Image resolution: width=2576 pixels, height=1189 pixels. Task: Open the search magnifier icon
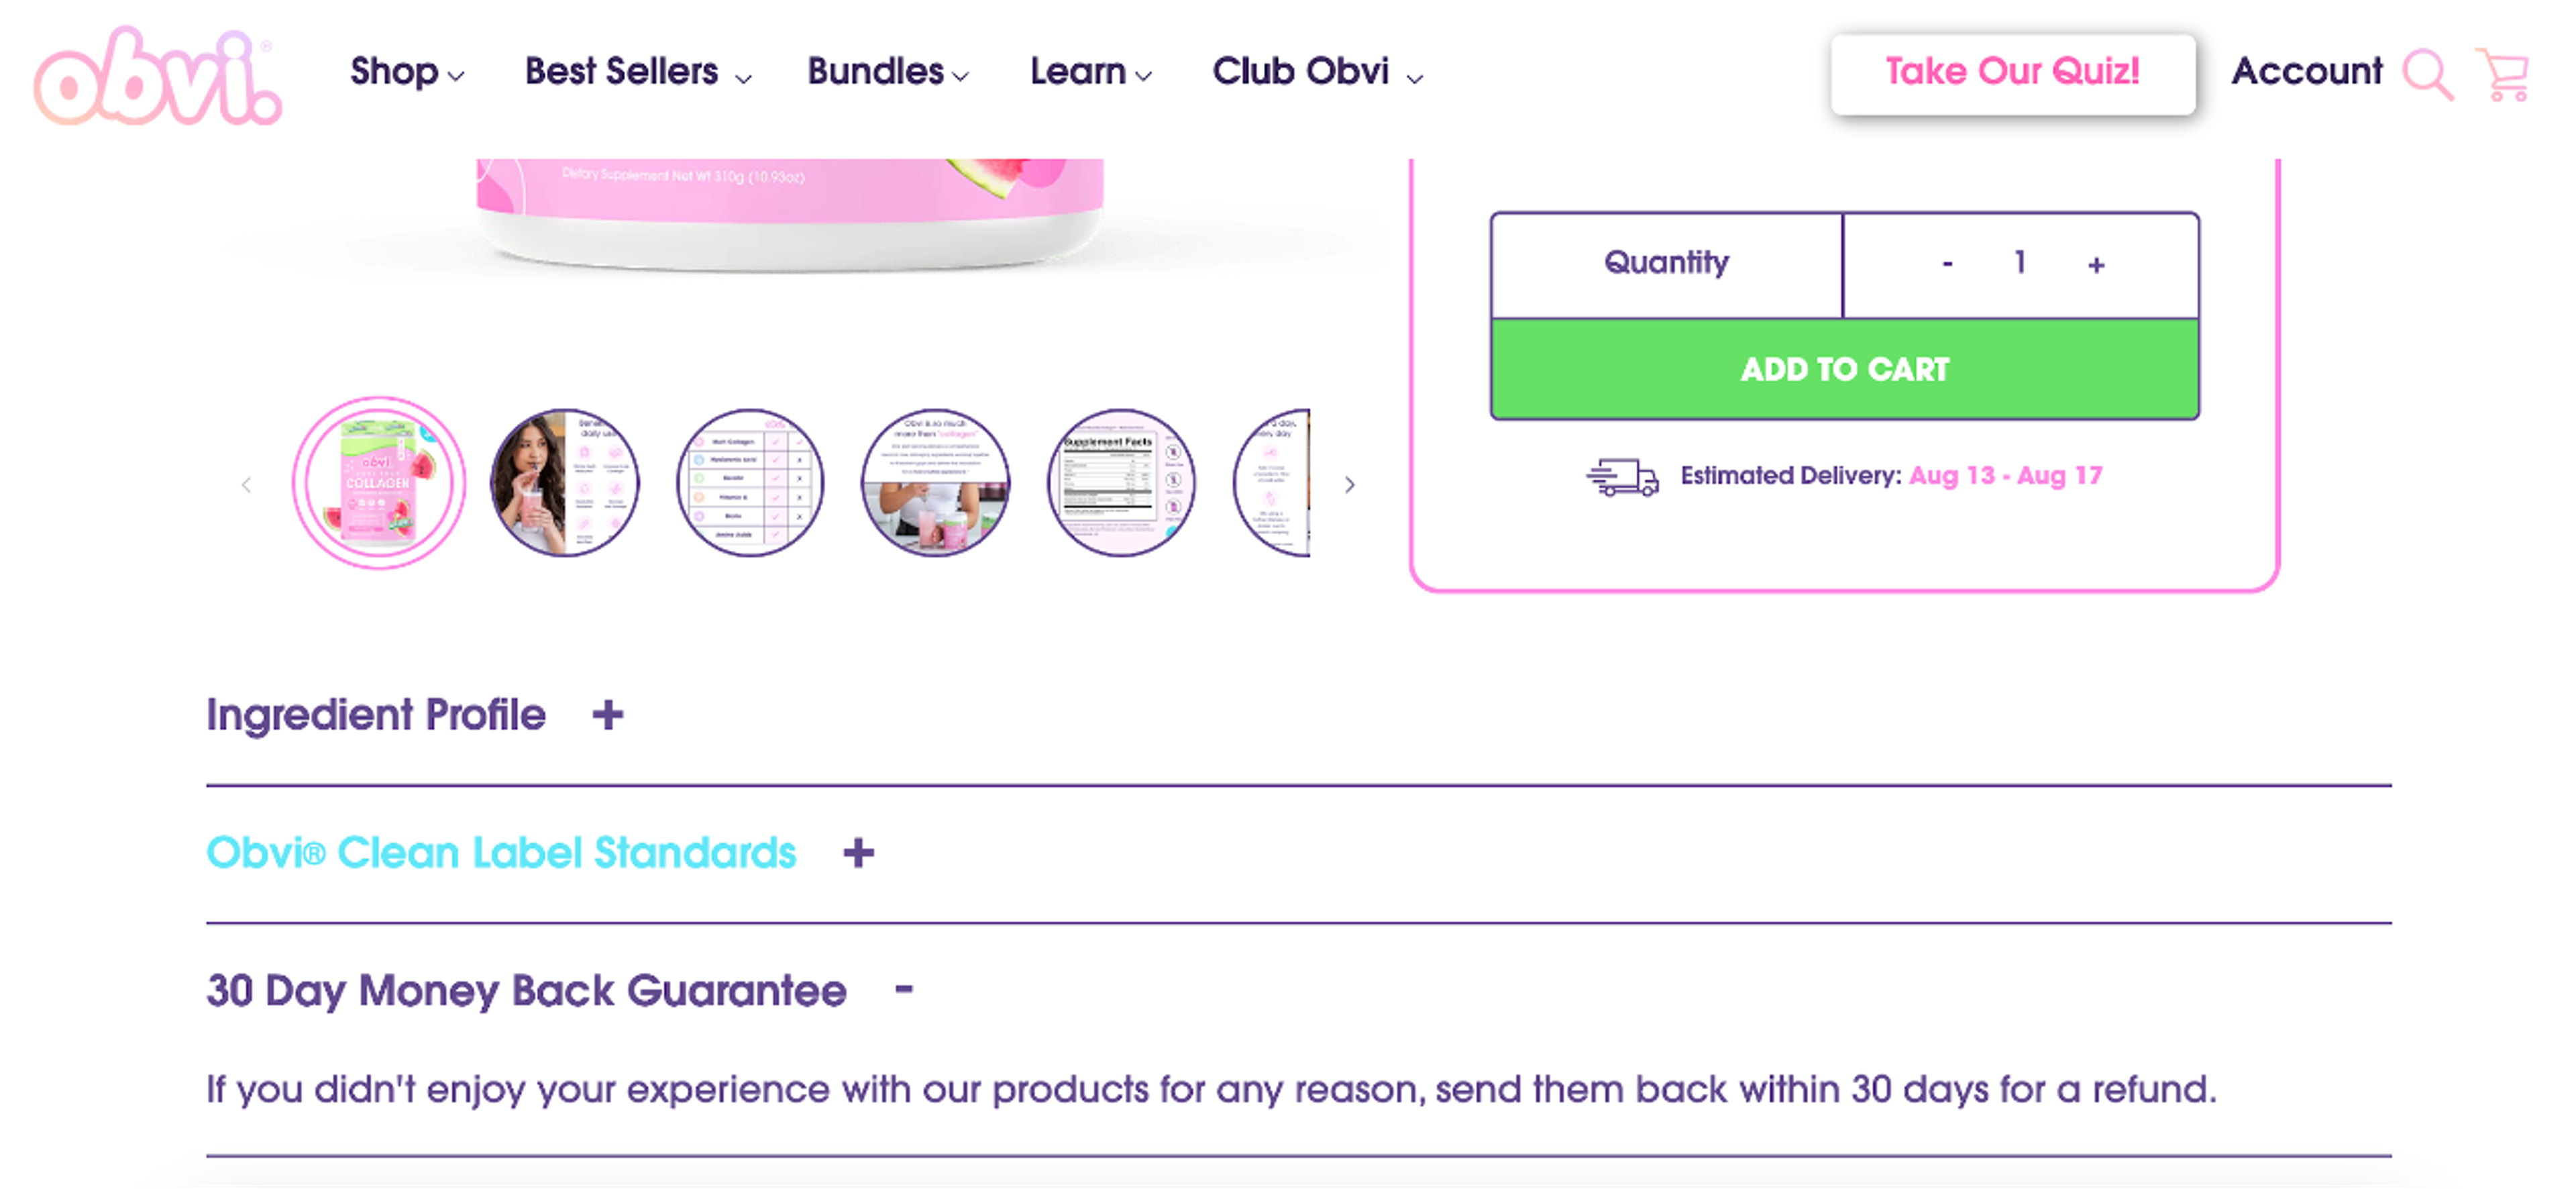pos(2427,73)
